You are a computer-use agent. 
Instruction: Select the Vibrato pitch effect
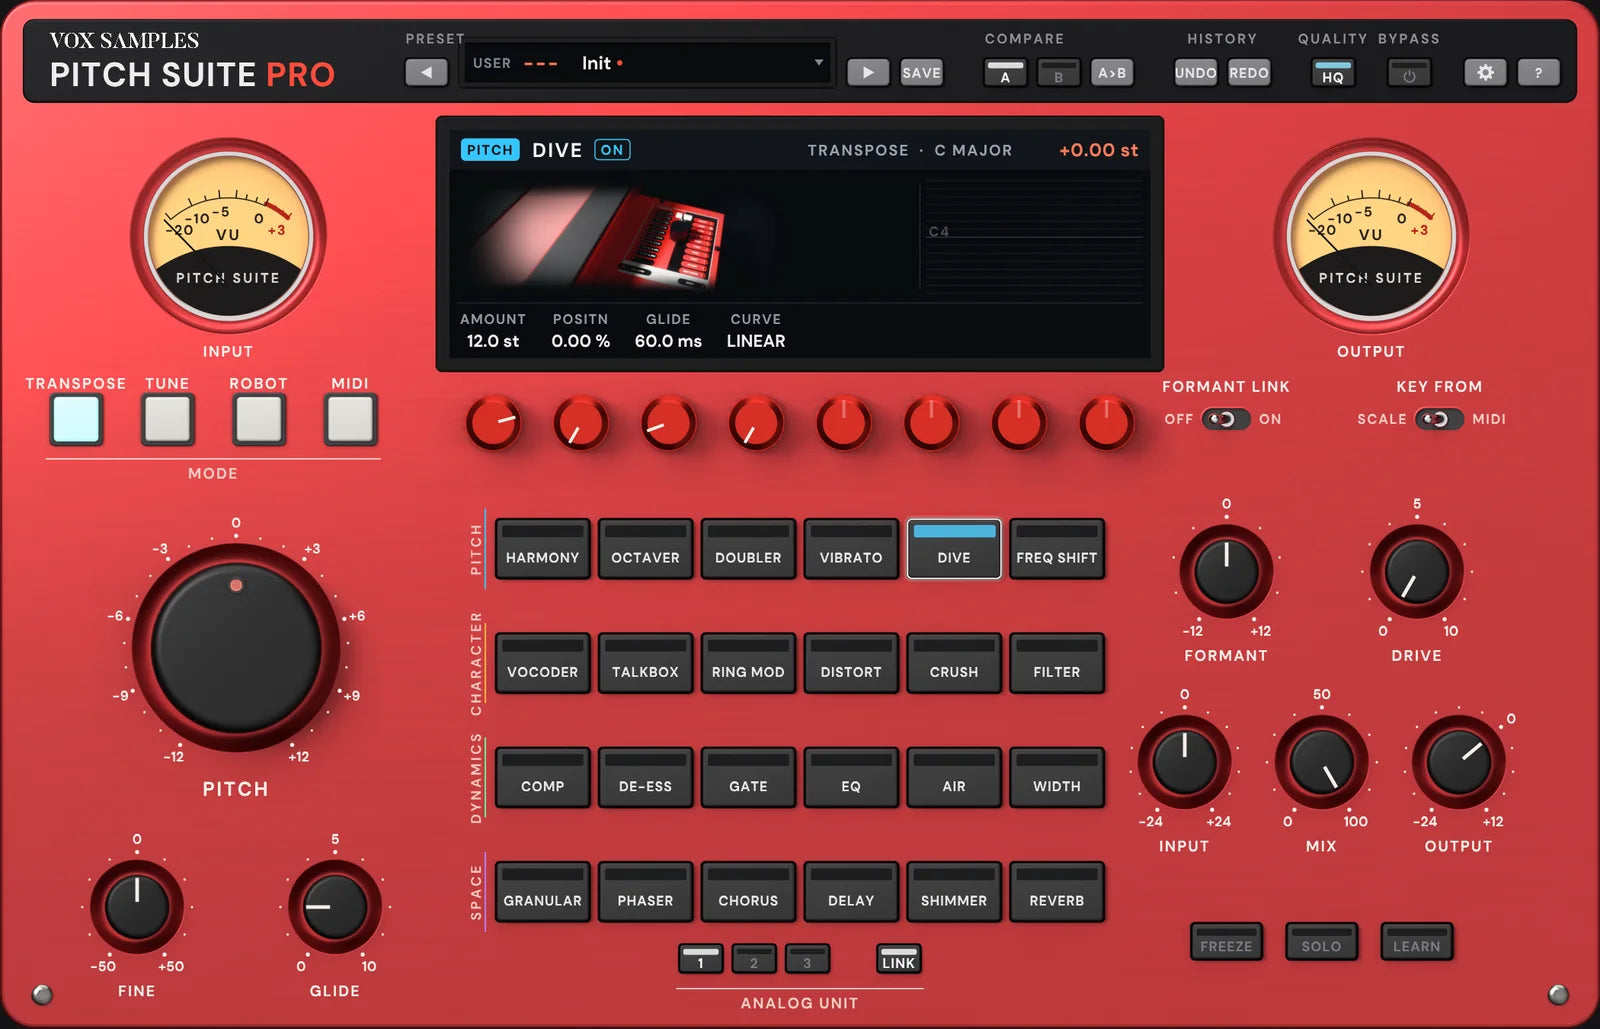click(851, 548)
